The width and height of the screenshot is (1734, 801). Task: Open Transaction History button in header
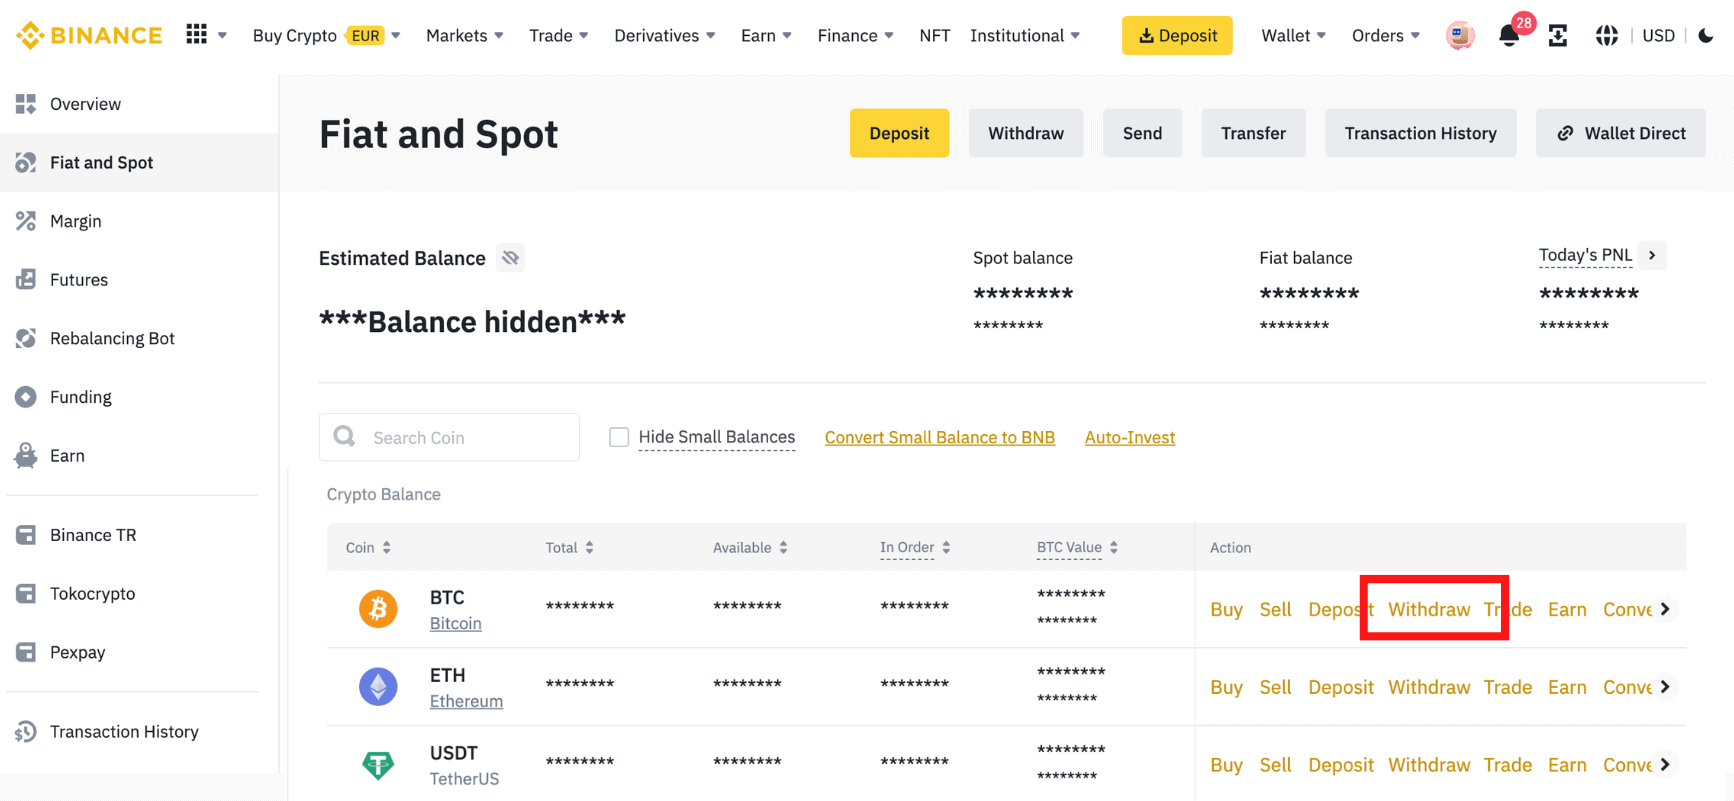(x=1420, y=133)
